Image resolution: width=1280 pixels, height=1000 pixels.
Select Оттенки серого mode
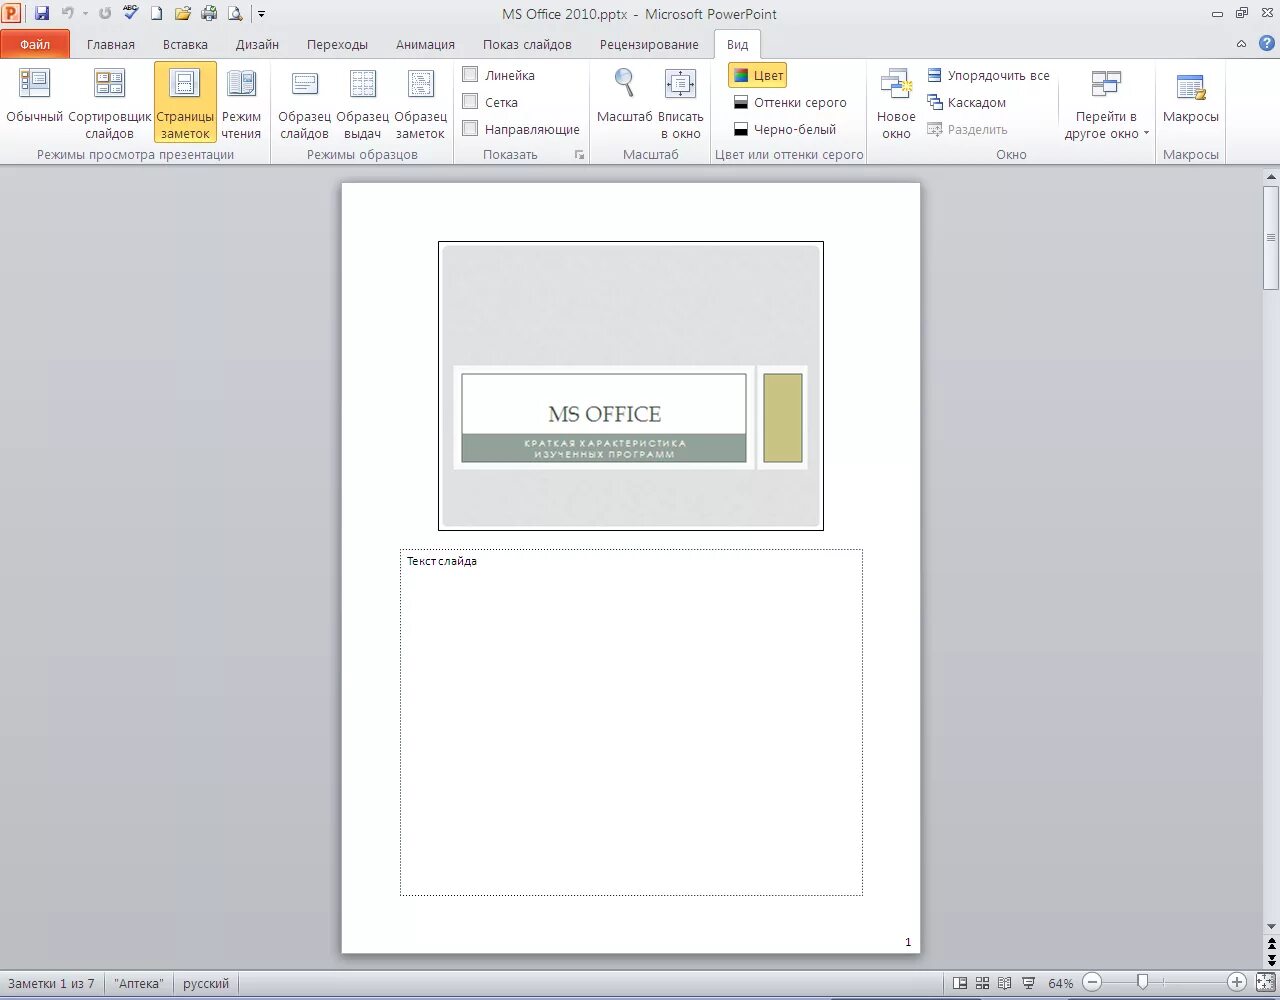coord(789,102)
